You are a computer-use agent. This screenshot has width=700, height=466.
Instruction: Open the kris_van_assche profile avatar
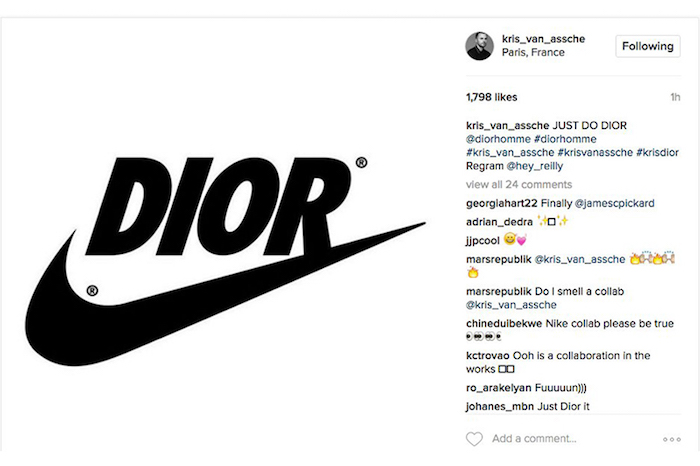[479, 46]
